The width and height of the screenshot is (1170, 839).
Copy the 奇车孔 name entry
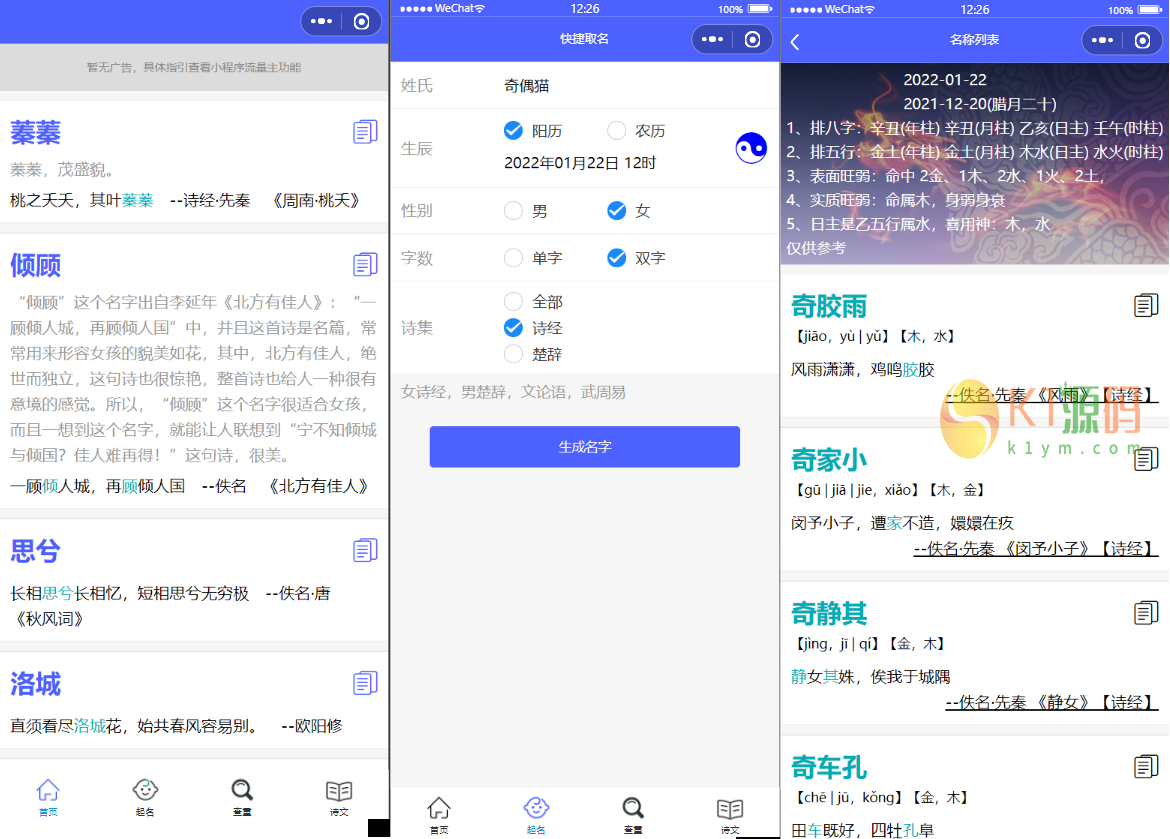click(1145, 767)
